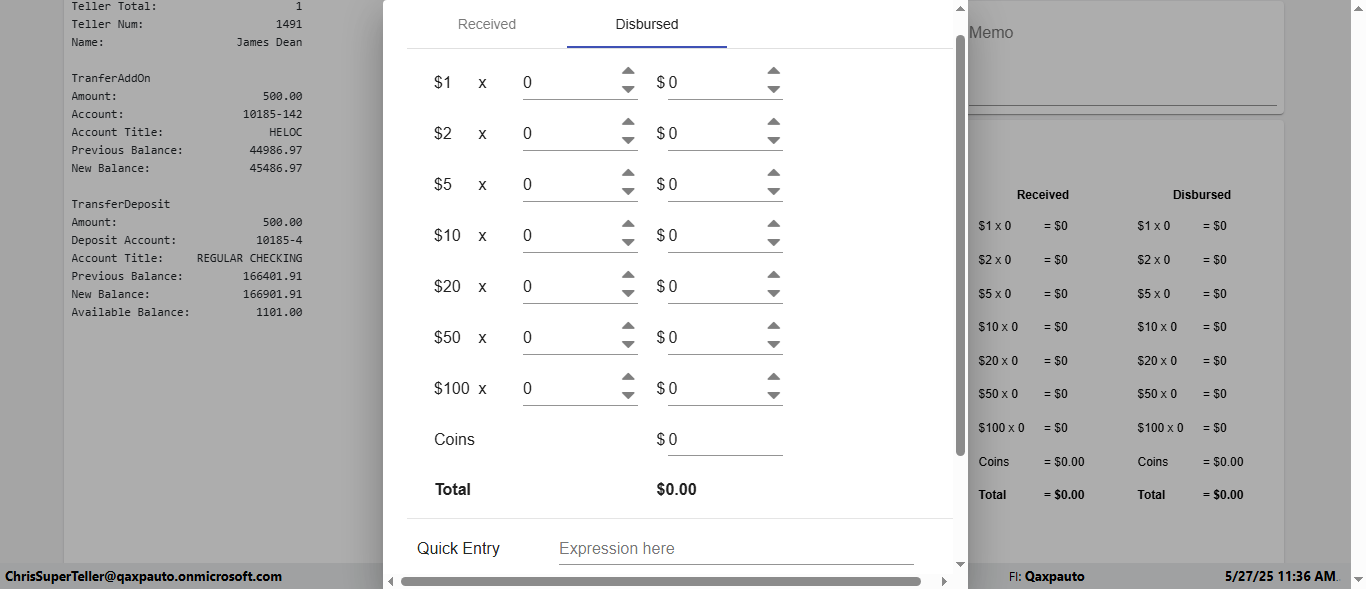Decrease the $100 dollar amount
This screenshot has height=589, width=1366.
(773, 396)
